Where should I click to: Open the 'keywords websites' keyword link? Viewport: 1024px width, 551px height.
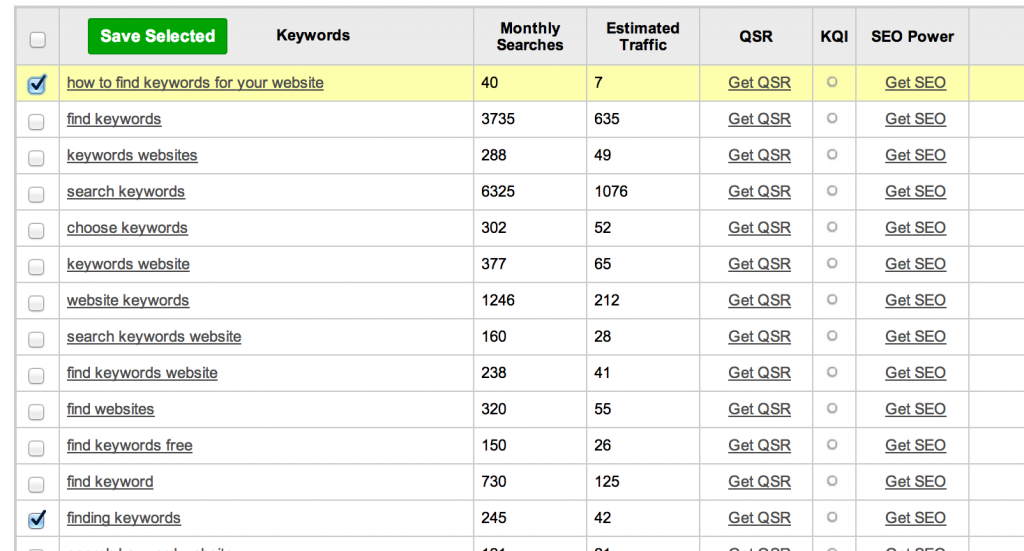coord(132,155)
